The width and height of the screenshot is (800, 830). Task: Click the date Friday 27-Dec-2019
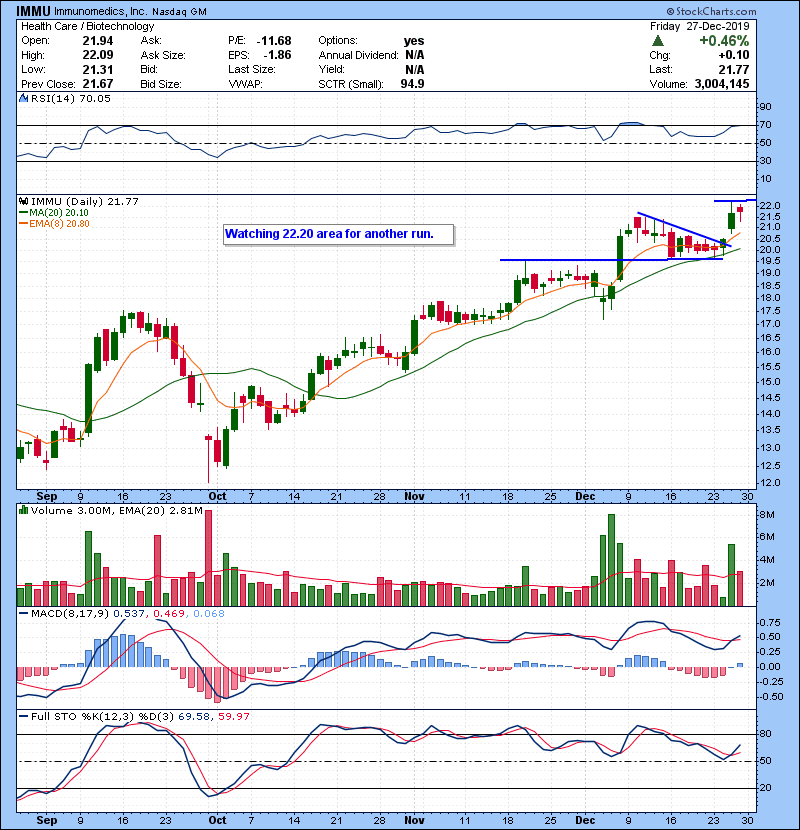point(699,26)
